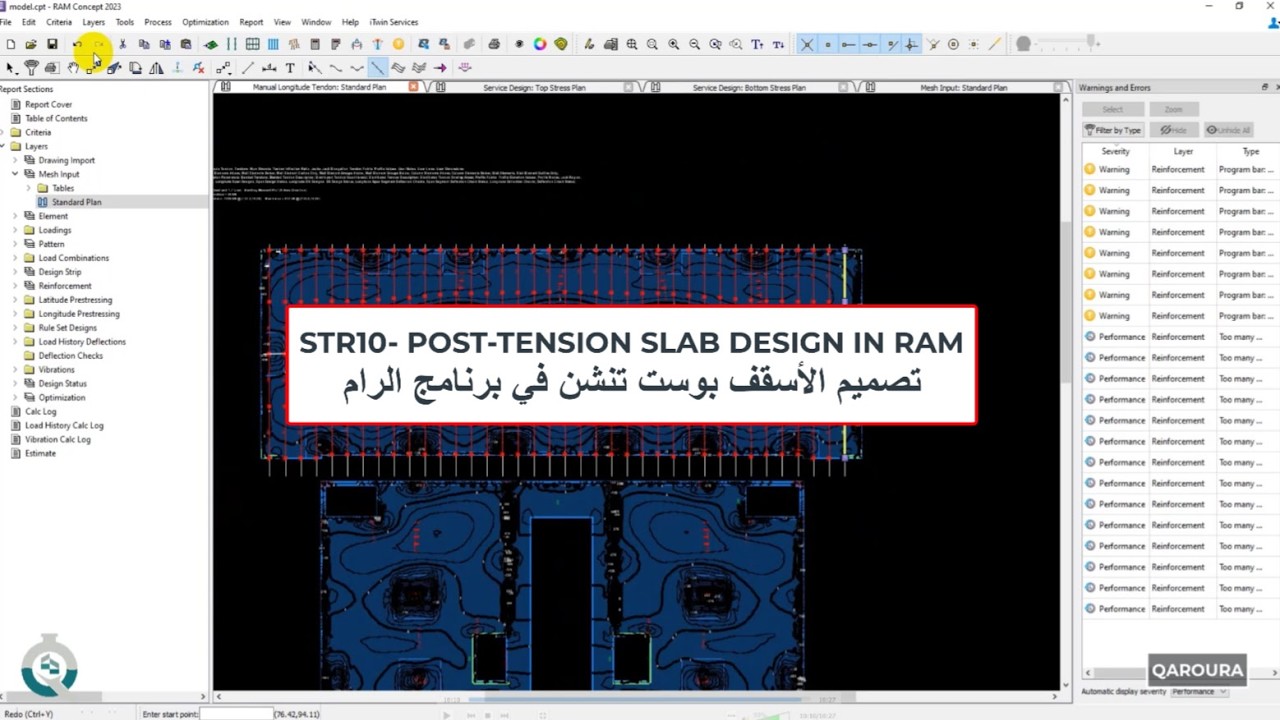The width and height of the screenshot is (1280, 720).
Task: Select the funnel filter tool
Action: [x=31, y=68]
